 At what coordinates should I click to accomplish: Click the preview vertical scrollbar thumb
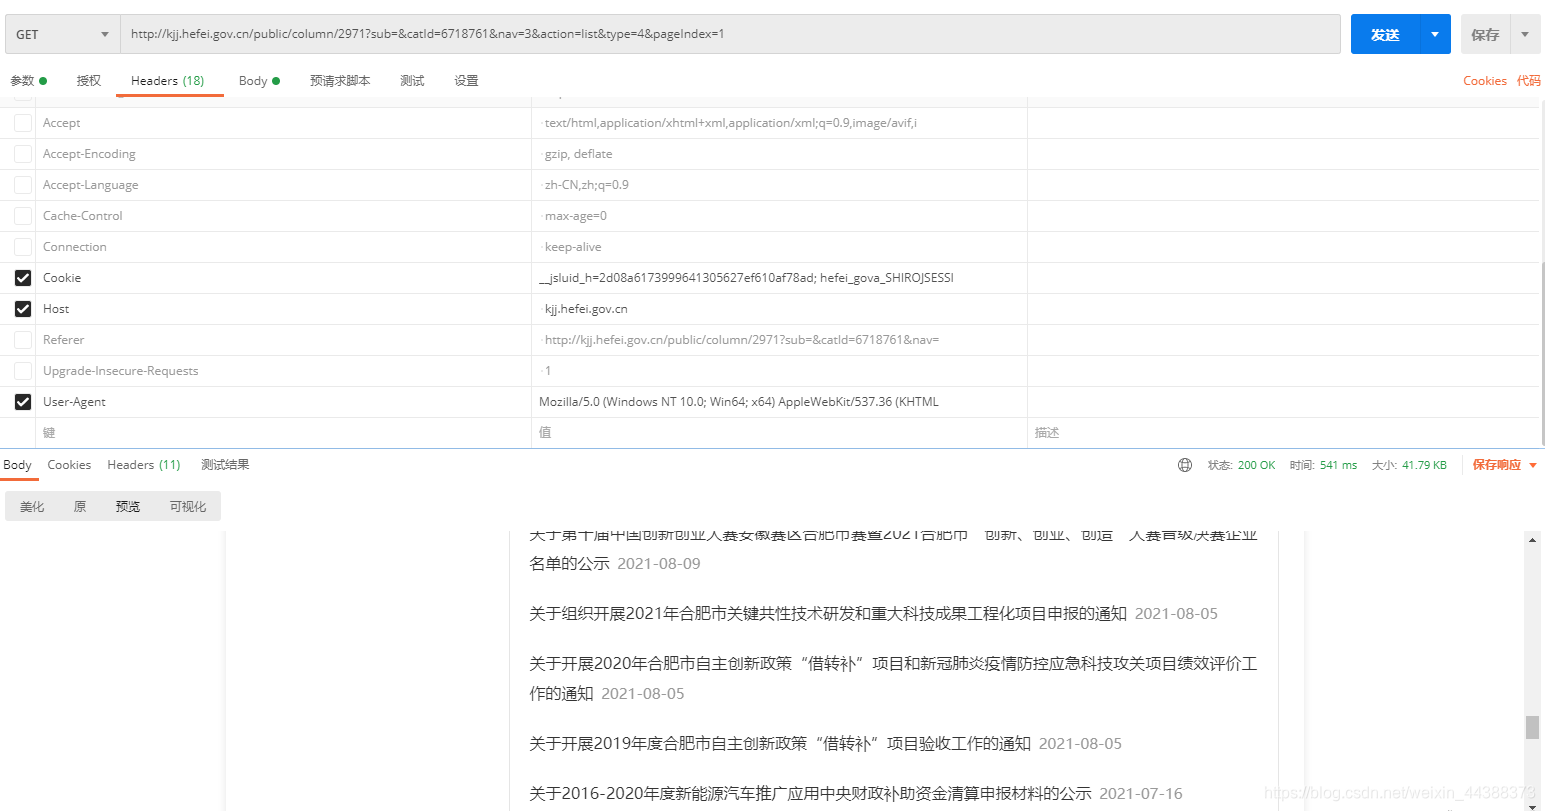tap(1532, 727)
